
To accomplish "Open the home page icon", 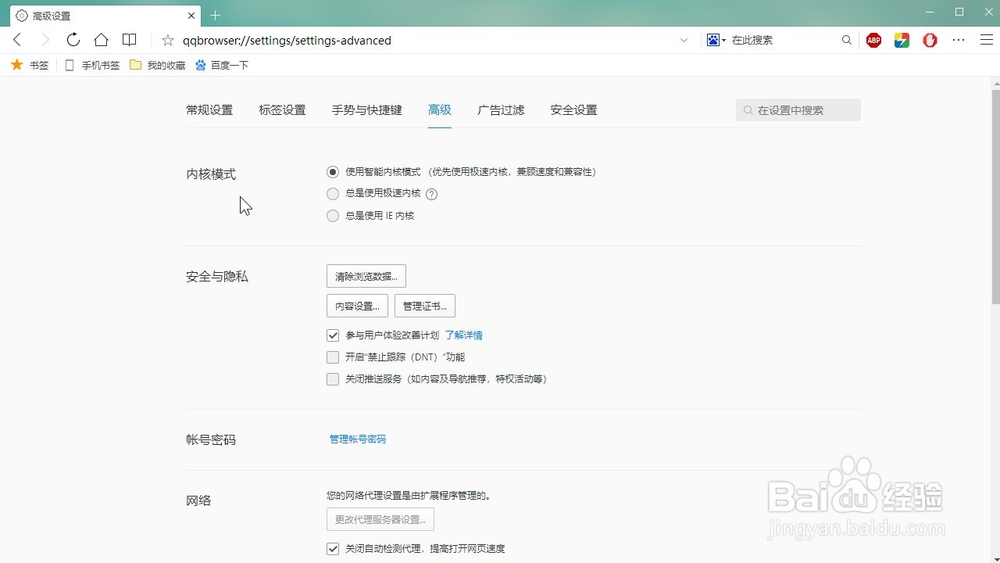I will click(101, 40).
